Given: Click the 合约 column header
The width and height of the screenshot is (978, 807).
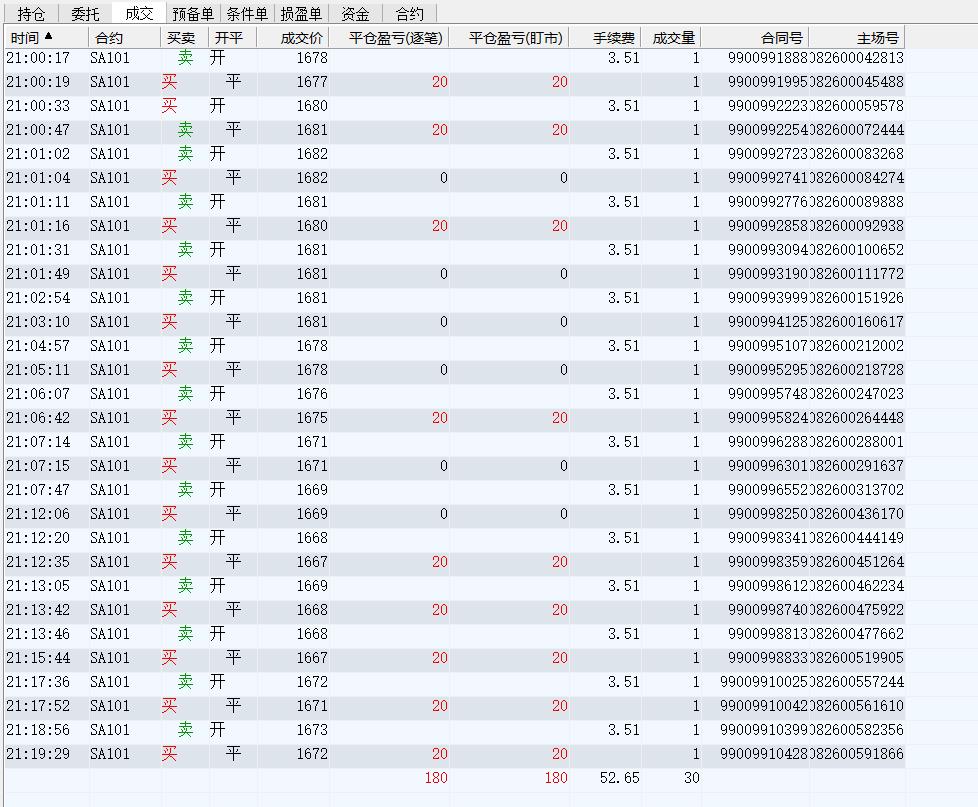Looking at the screenshot, I should point(124,38).
